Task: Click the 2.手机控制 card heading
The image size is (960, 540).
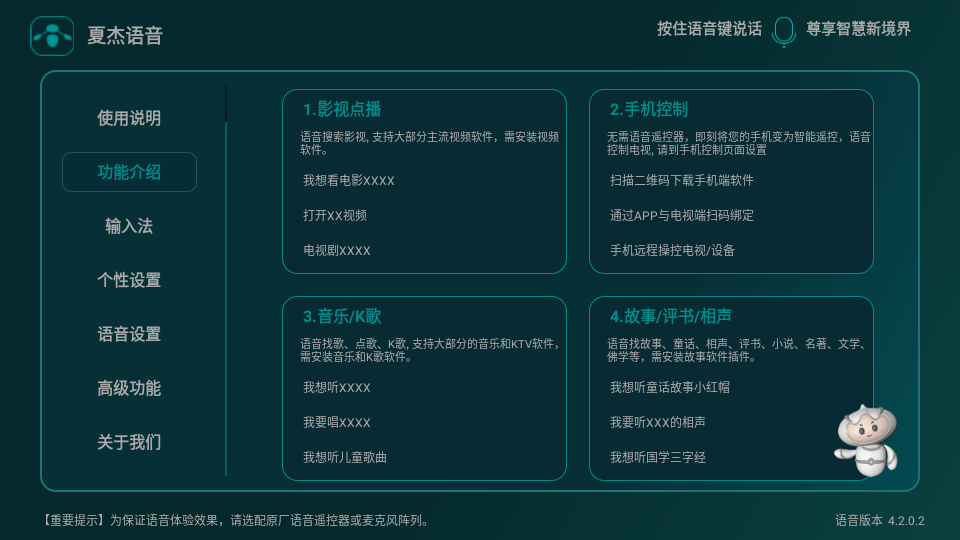Action: [649, 109]
